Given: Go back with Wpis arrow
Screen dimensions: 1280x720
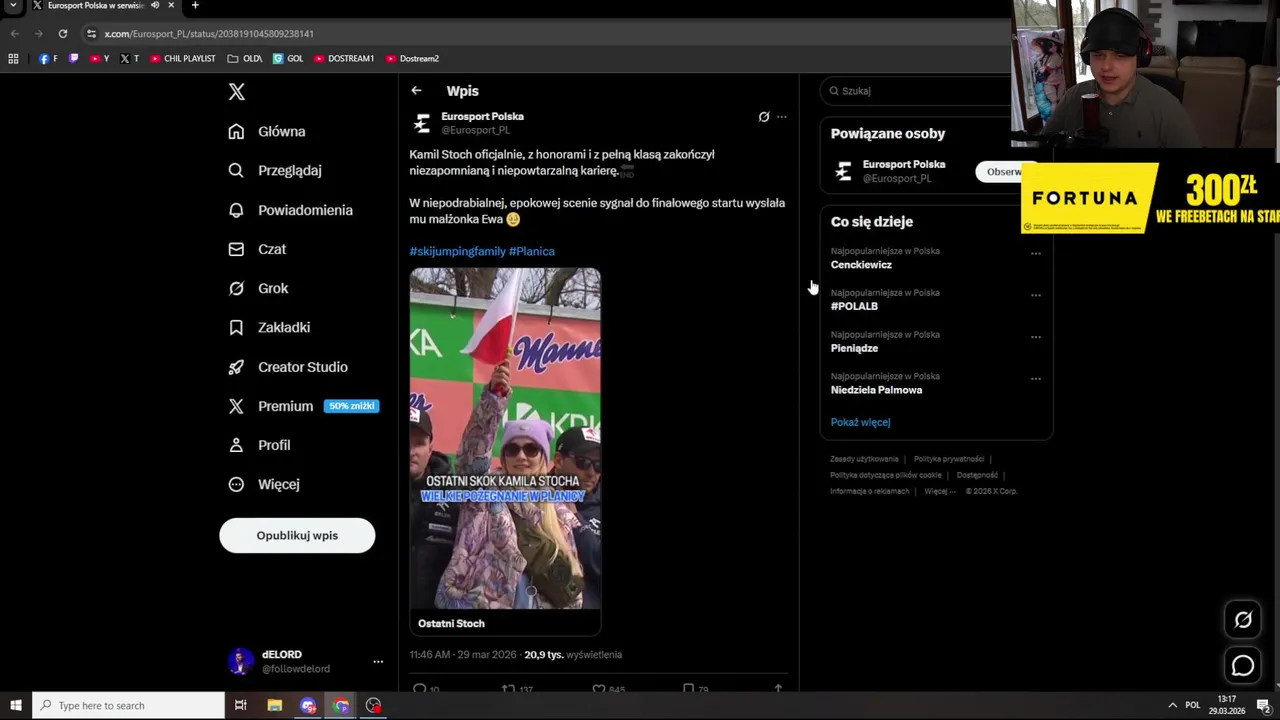Looking at the screenshot, I should (x=416, y=91).
